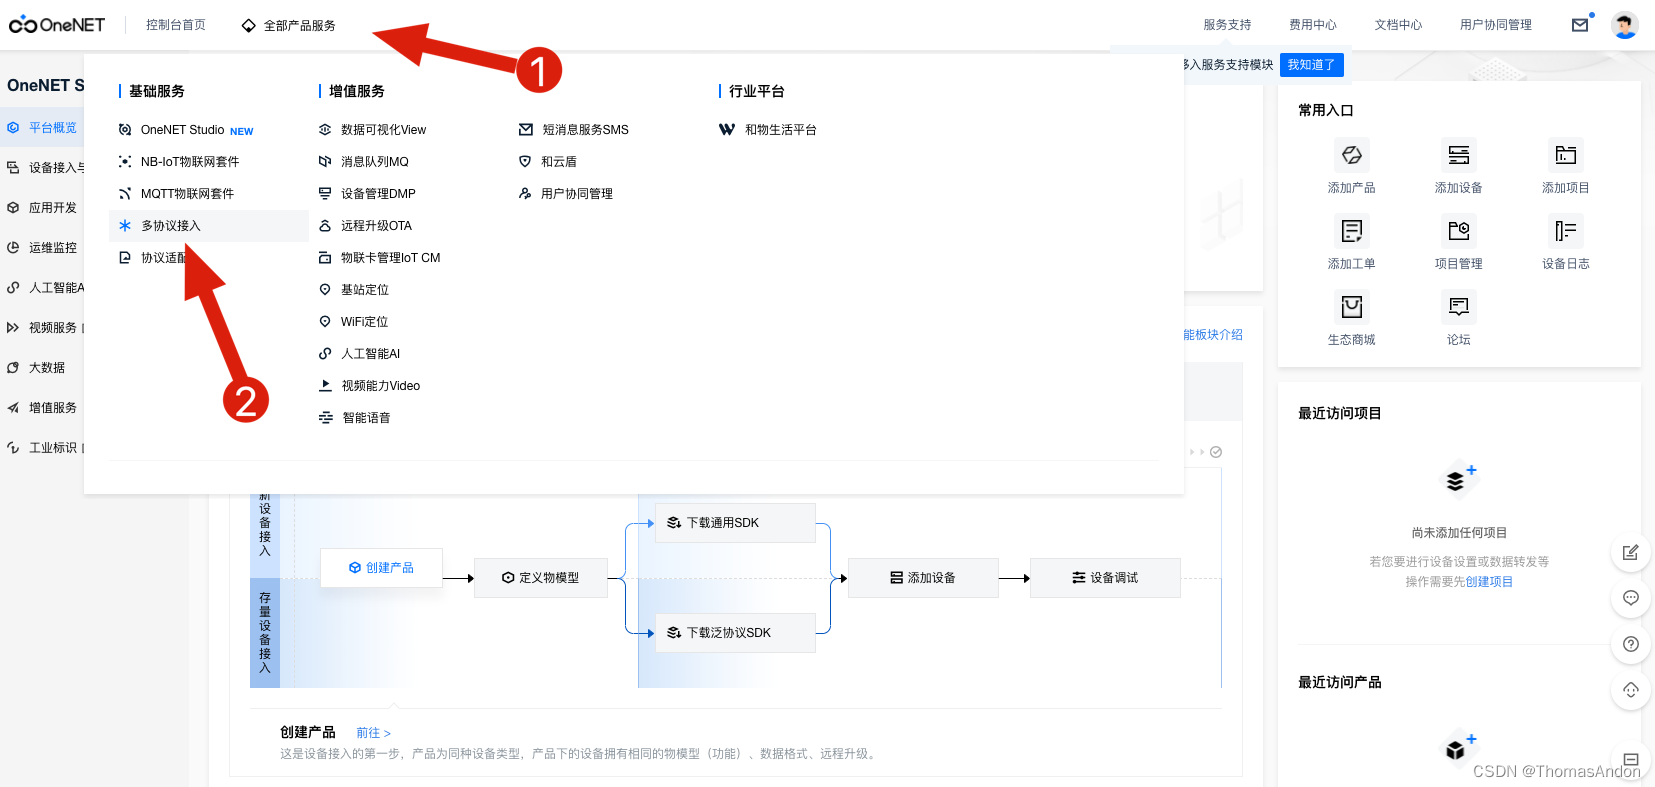Click the 设备日志 shortcut icon
The height and width of the screenshot is (787, 1655).
(1565, 231)
